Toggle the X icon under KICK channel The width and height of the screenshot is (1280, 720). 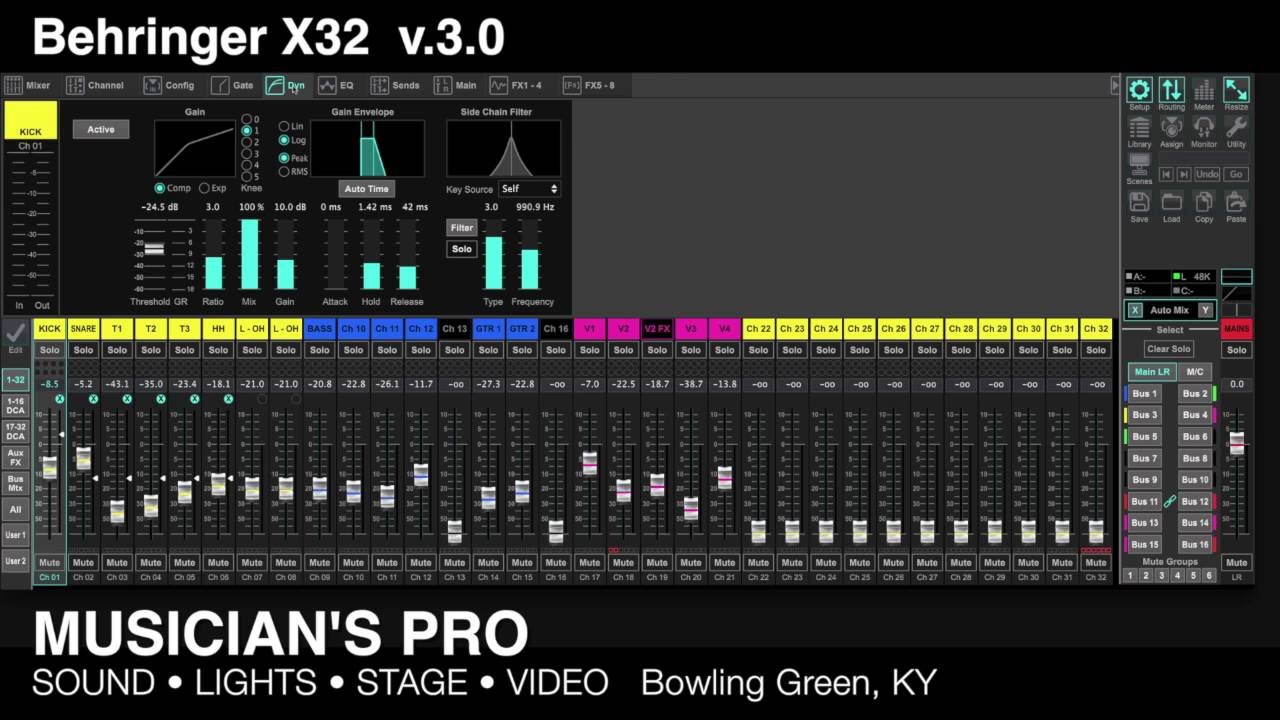pyautogui.click(x=60, y=399)
